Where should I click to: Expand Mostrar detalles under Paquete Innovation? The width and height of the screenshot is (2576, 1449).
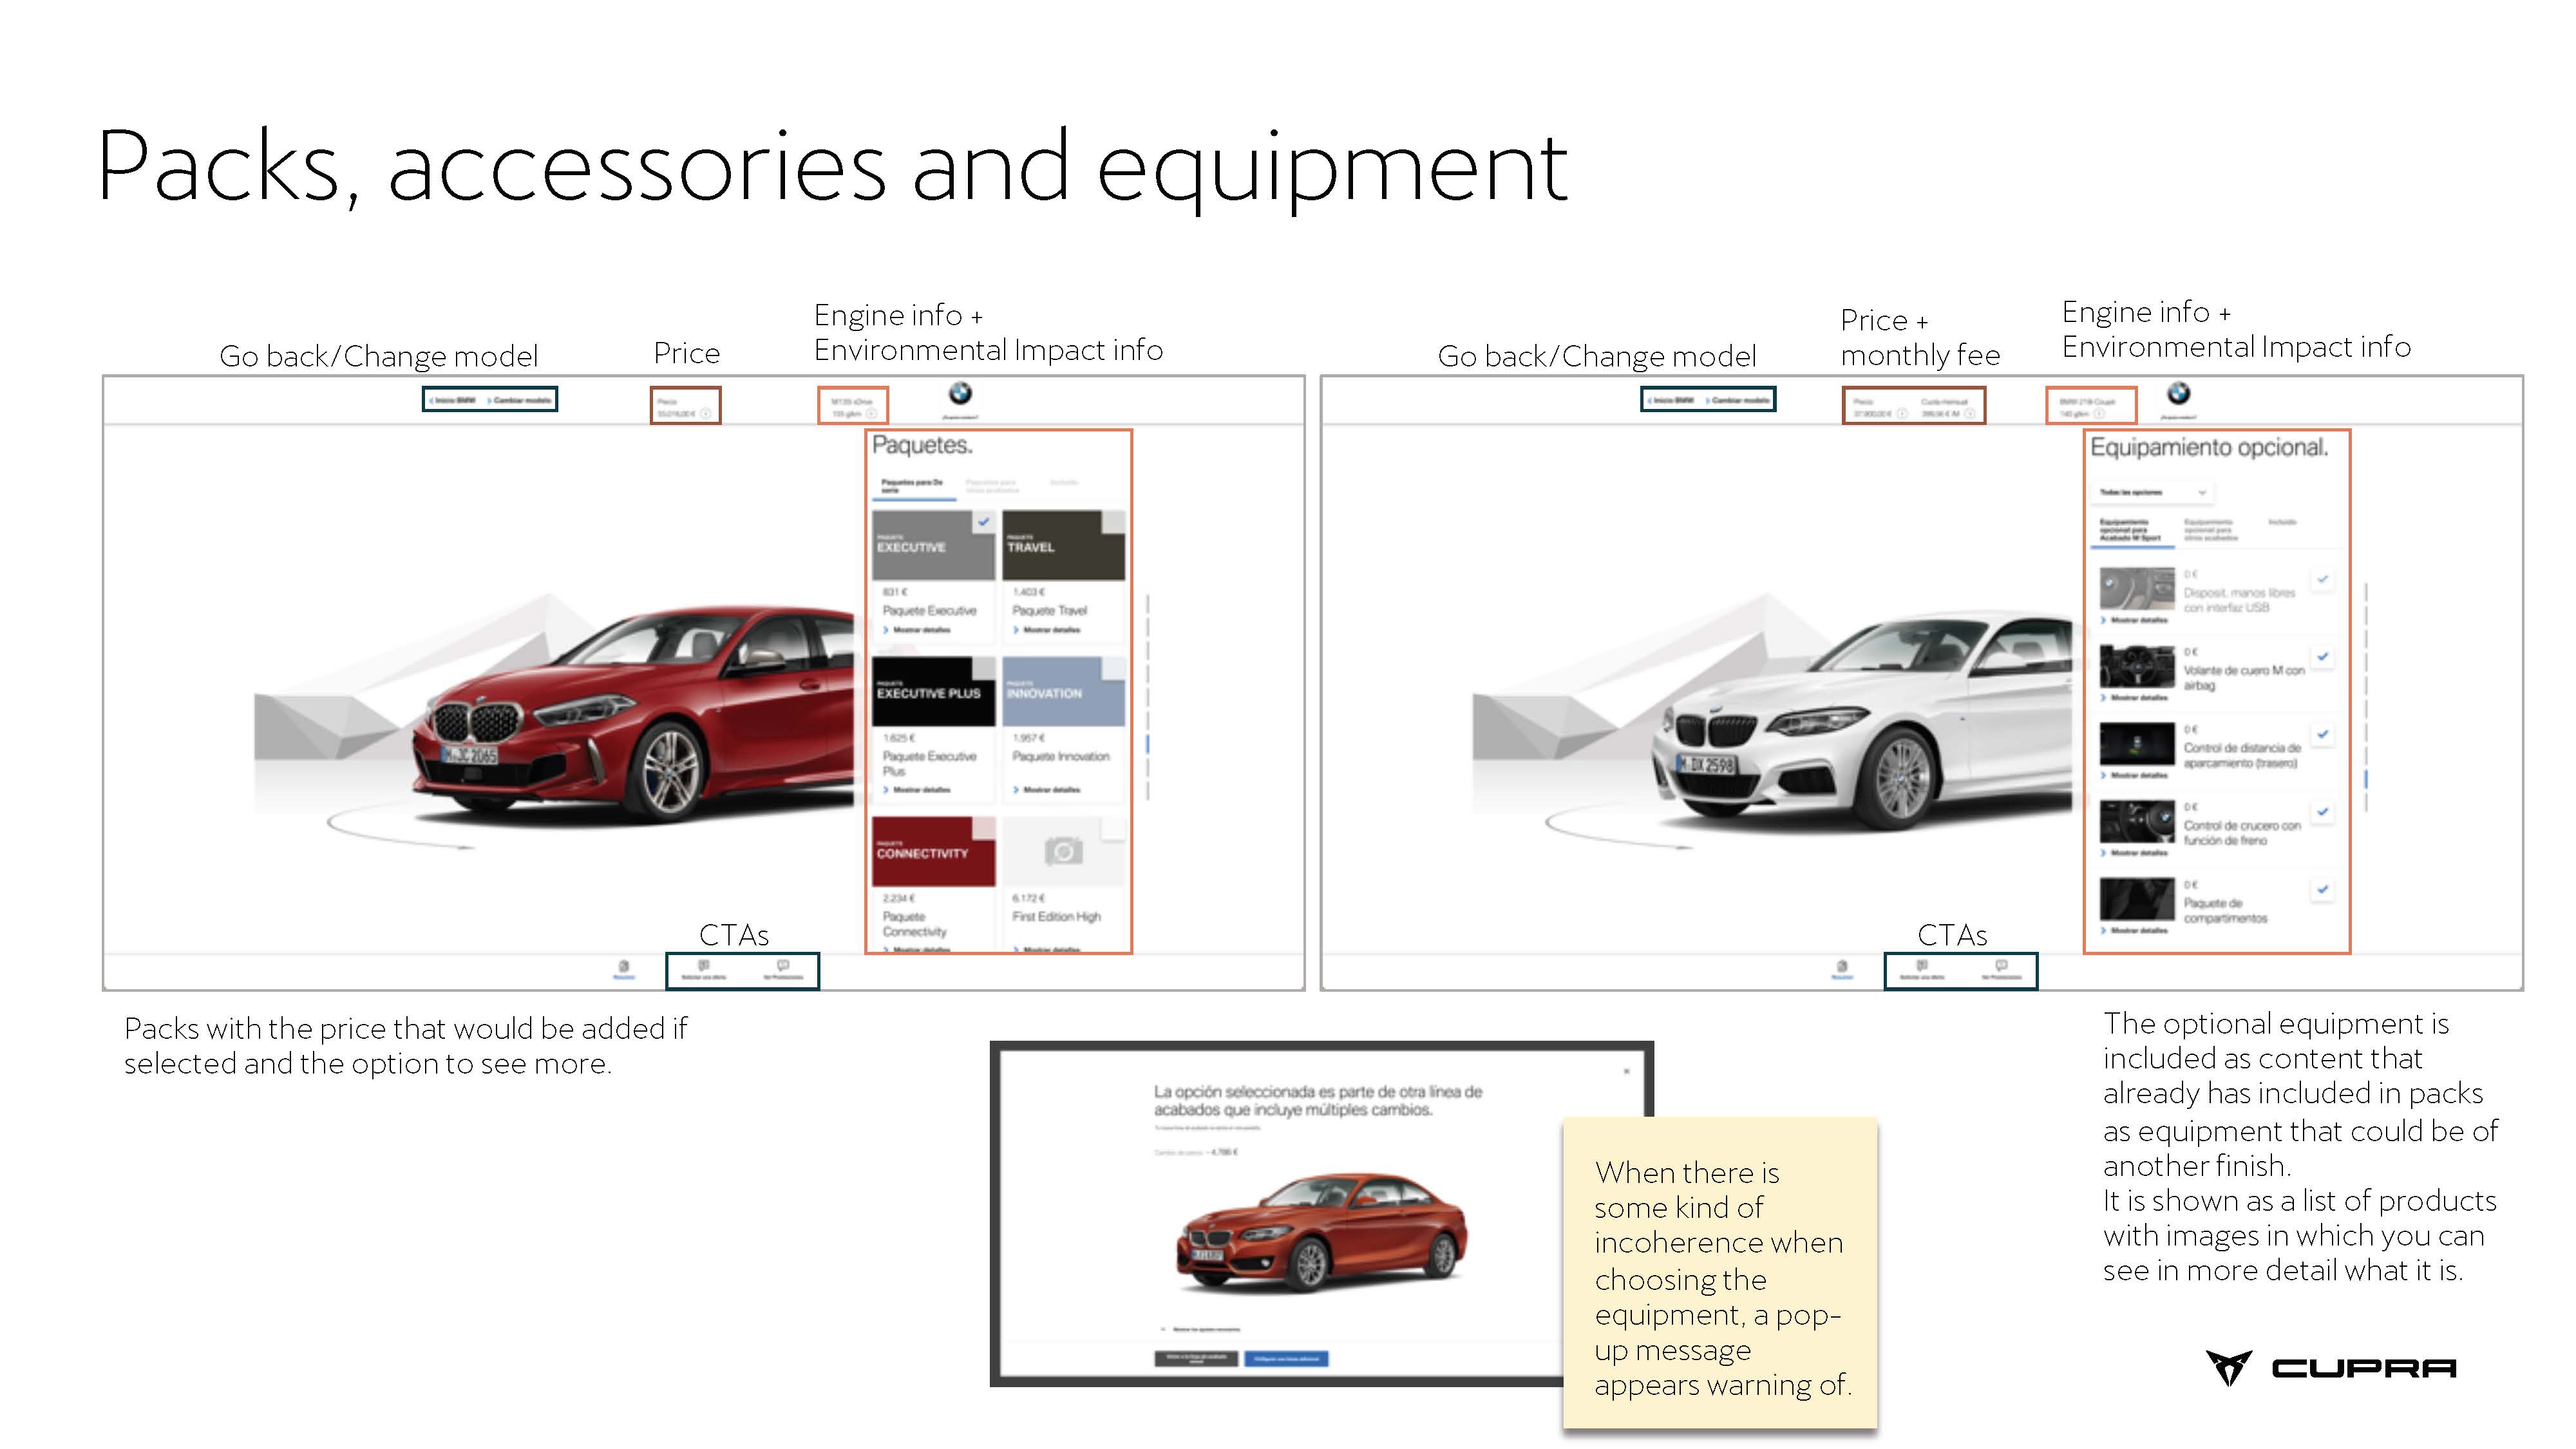point(1046,790)
